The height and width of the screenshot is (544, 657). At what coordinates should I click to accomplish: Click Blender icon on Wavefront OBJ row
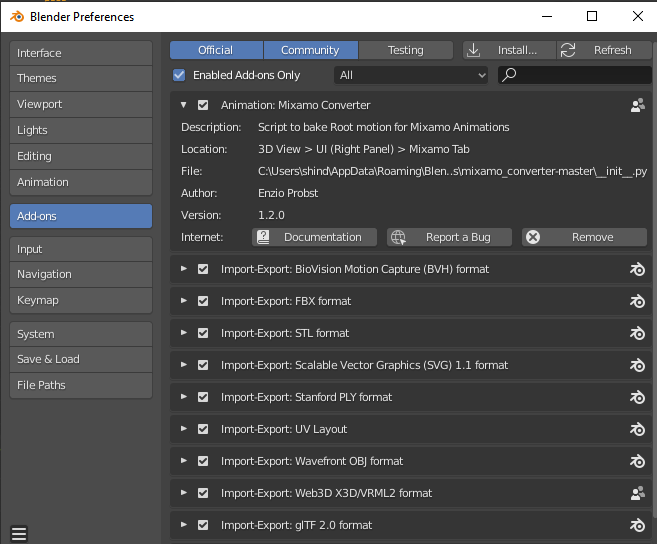coord(637,461)
